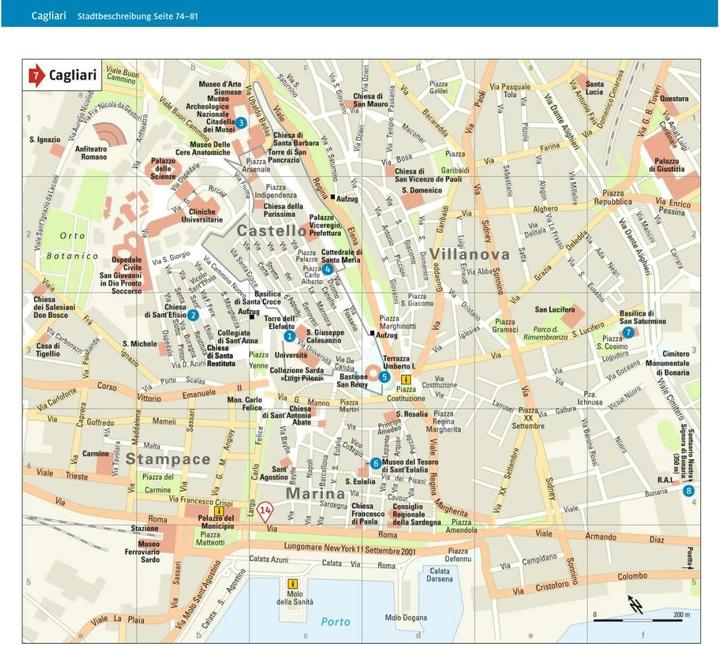This screenshot has width=720, height=645.
Task: Click the Aufzug square near Viale Regina Elena
Action: coord(333,196)
